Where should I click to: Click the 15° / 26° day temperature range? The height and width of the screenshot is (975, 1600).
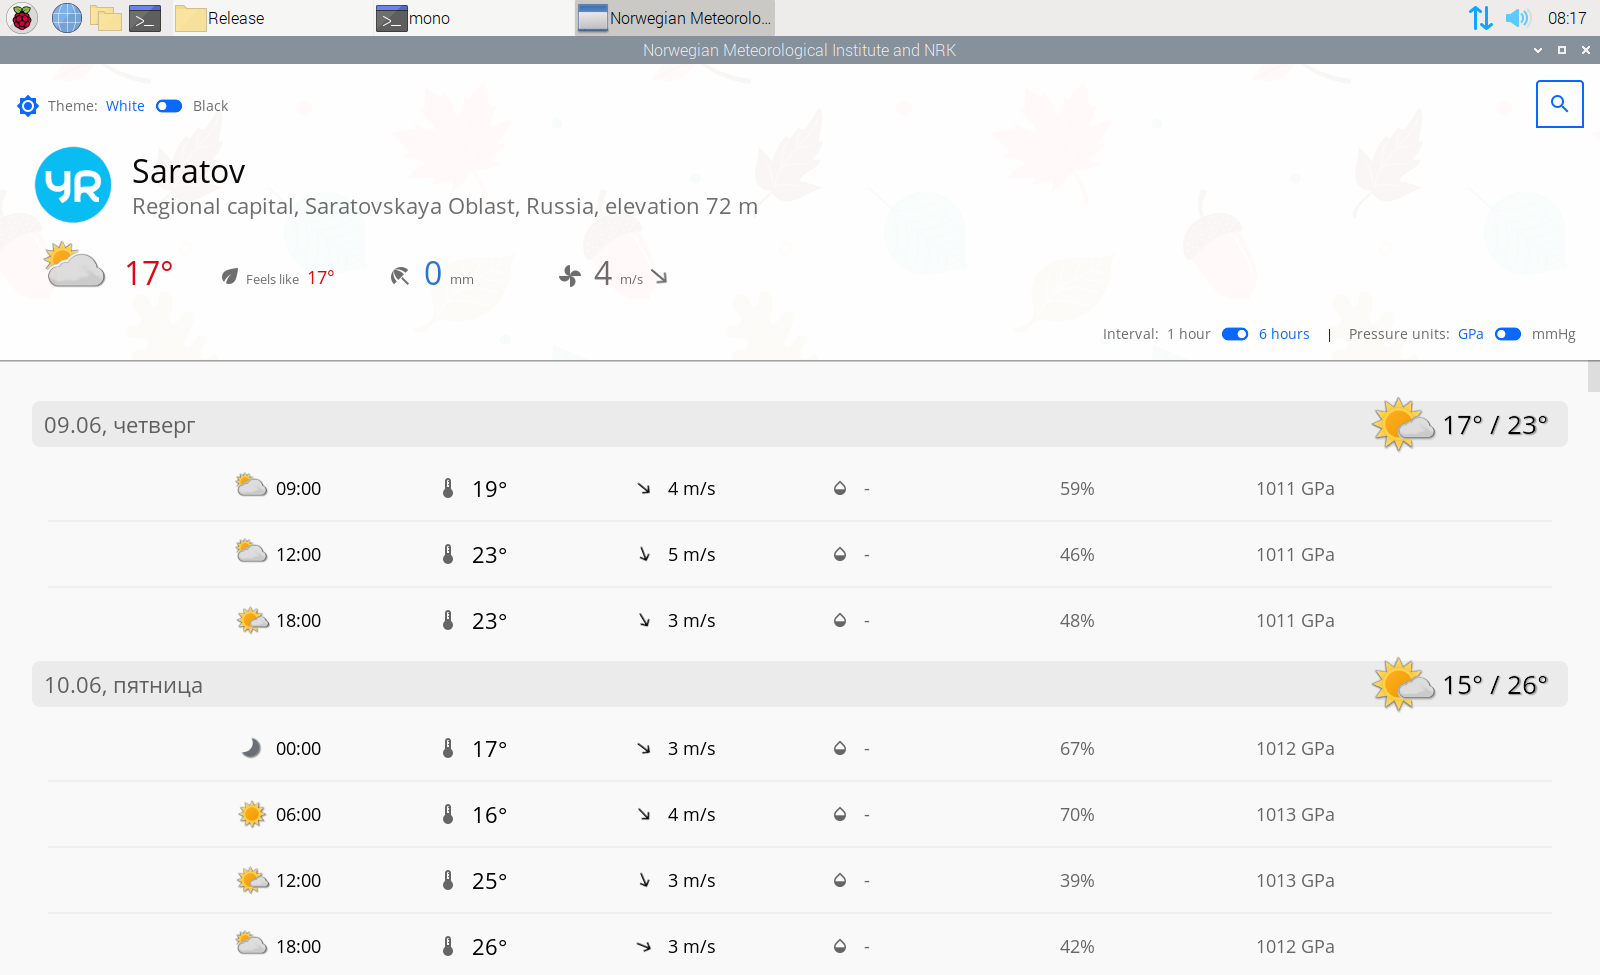coord(1495,685)
